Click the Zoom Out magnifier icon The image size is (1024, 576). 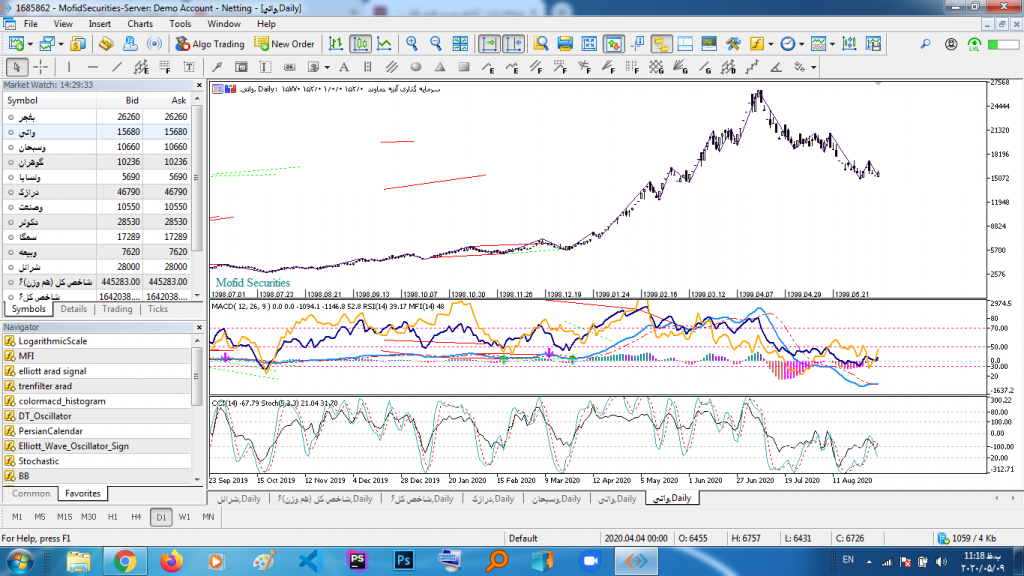(x=434, y=44)
